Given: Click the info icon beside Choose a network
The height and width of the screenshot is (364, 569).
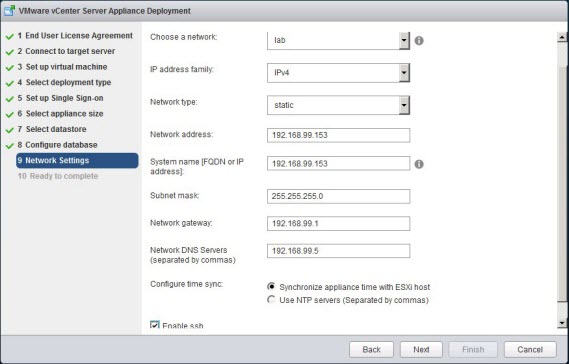Looking at the screenshot, I should click(419, 41).
